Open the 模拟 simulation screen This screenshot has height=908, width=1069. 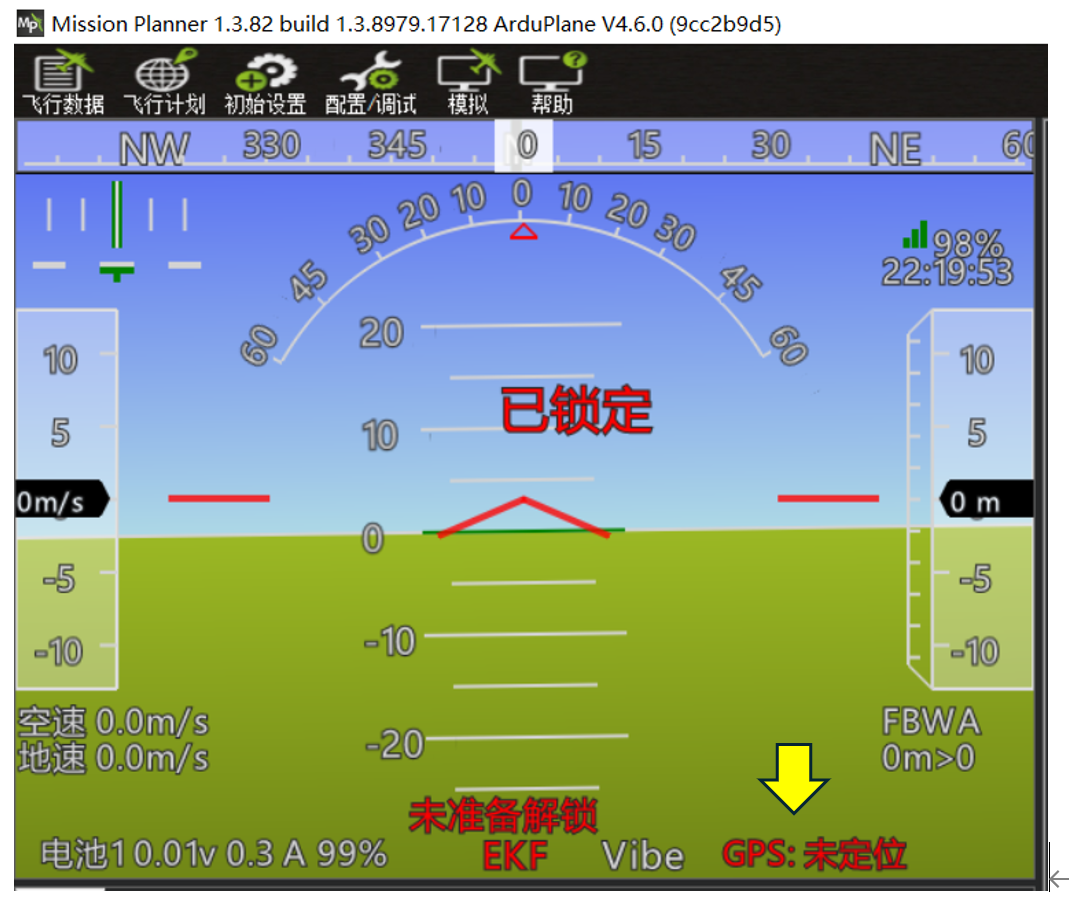tap(467, 84)
